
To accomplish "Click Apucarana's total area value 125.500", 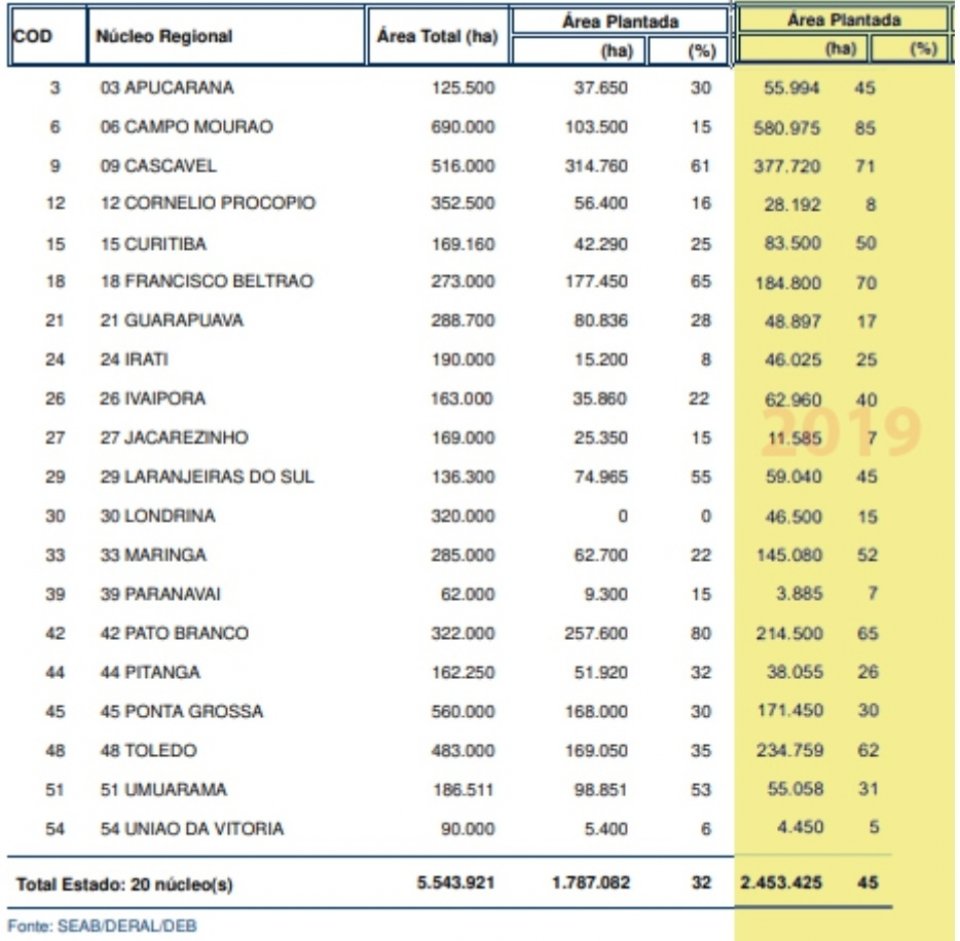I will [x=463, y=88].
